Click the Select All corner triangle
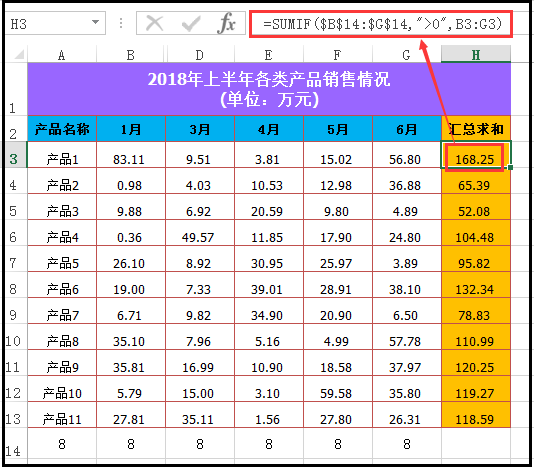Screen dimensions: 534x467 click(19, 55)
